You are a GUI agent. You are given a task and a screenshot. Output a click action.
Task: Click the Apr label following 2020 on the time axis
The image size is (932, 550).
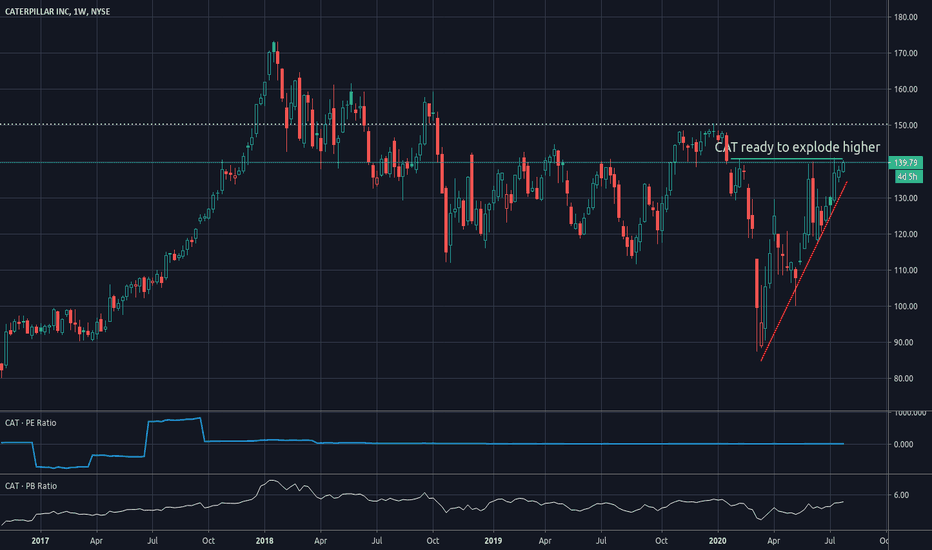click(773, 541)
